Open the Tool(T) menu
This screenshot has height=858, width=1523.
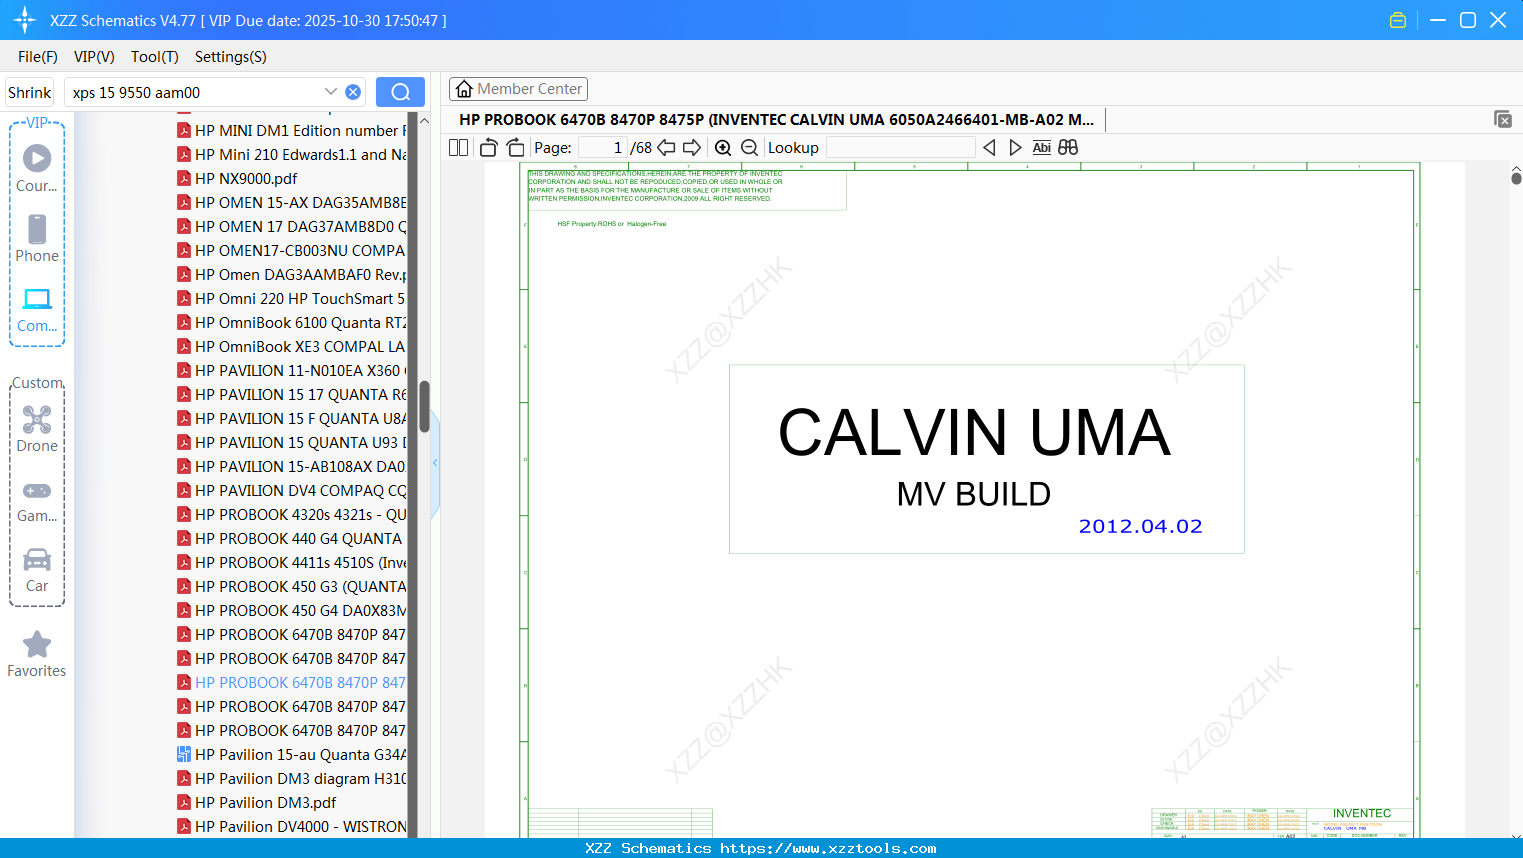pos(155,57)
